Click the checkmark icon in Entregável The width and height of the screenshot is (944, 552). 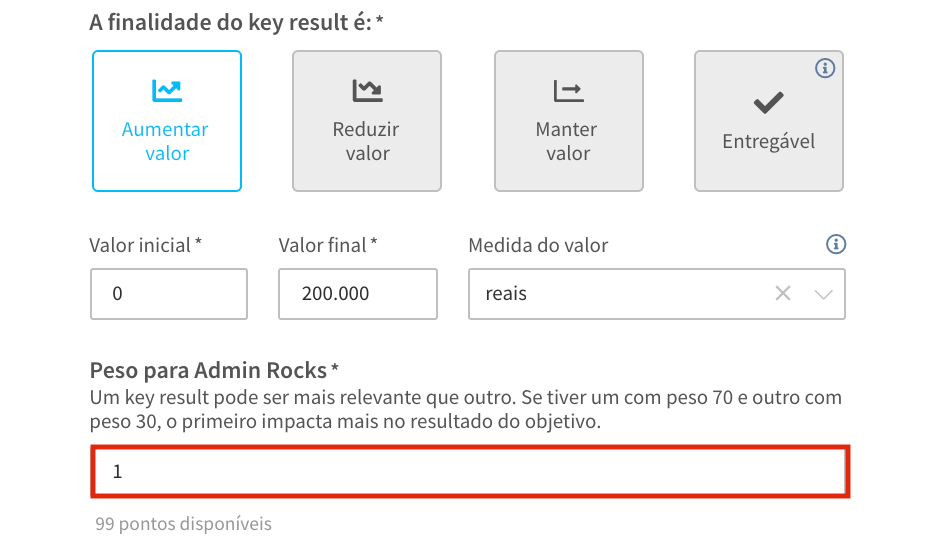[769, 102]
